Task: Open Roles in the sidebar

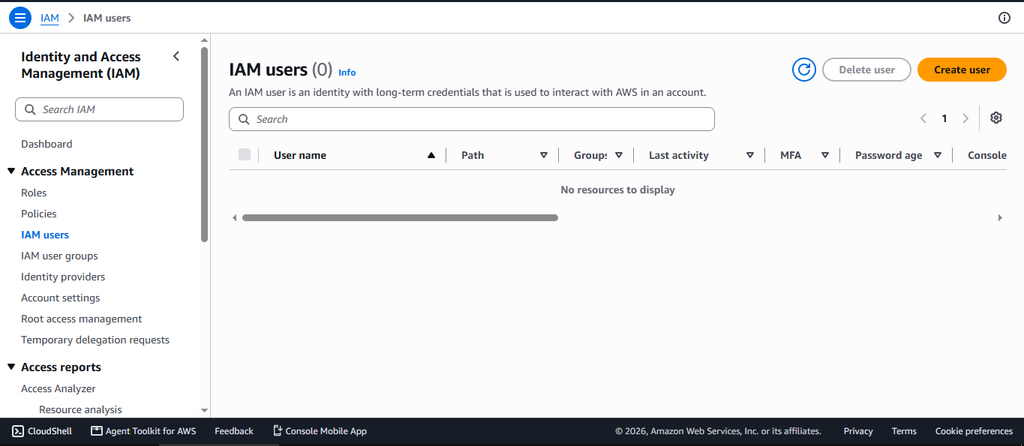Action: [34, 193]
